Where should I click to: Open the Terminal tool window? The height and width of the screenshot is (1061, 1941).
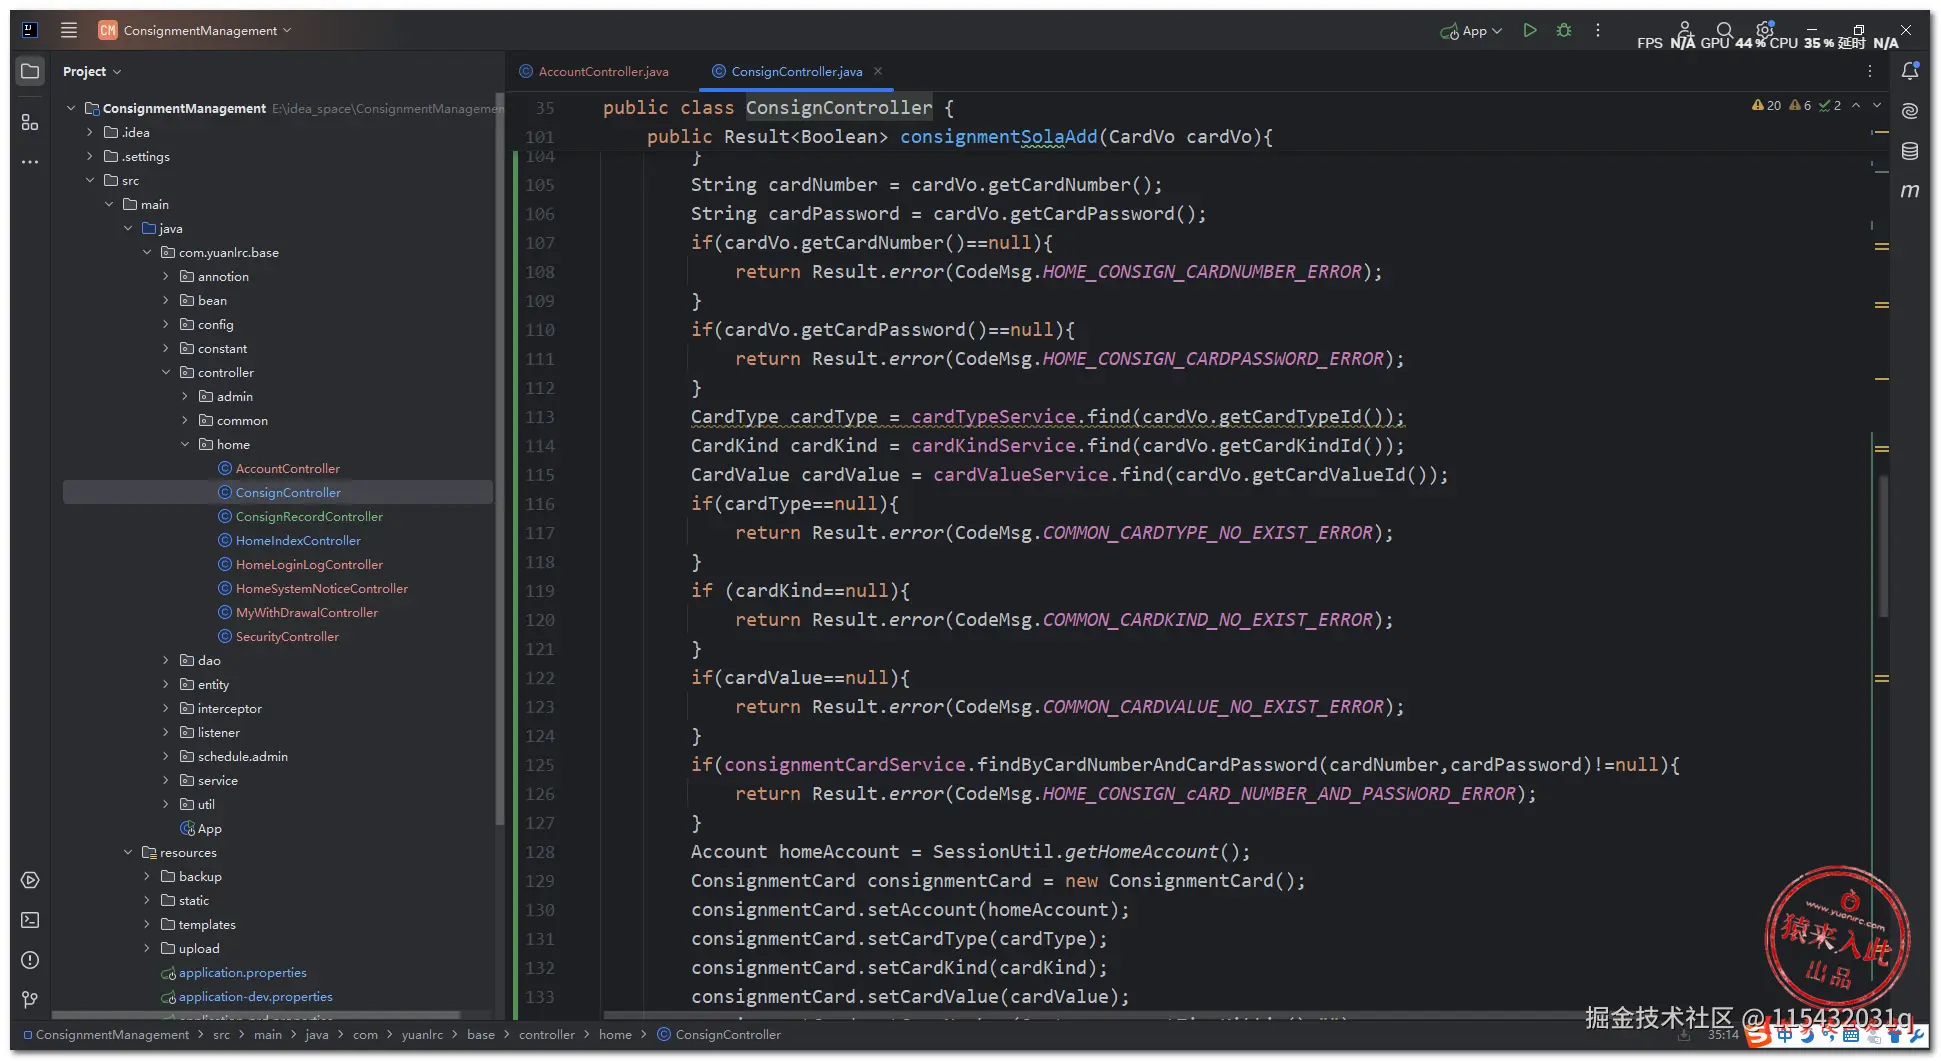pos(30,920)
